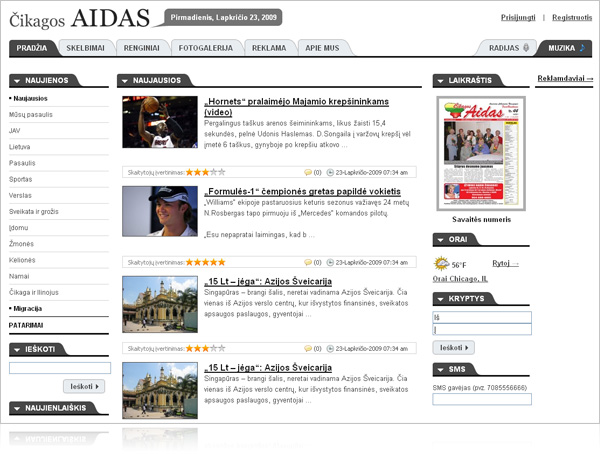Go to the Fotogalerija tab
The width and height of the screenshot is (600, 454).
pos(205,48)
